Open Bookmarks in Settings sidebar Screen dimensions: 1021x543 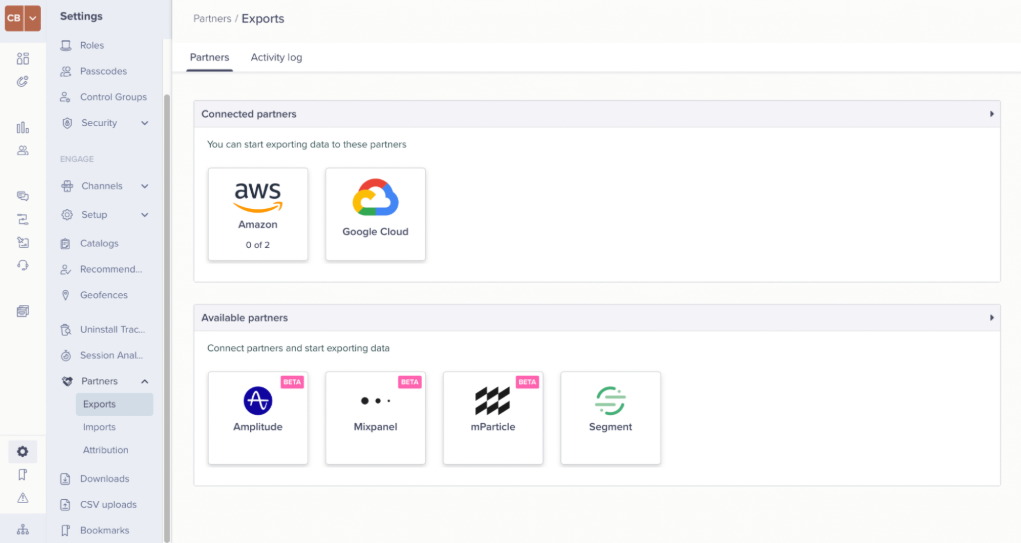point(104,531)
